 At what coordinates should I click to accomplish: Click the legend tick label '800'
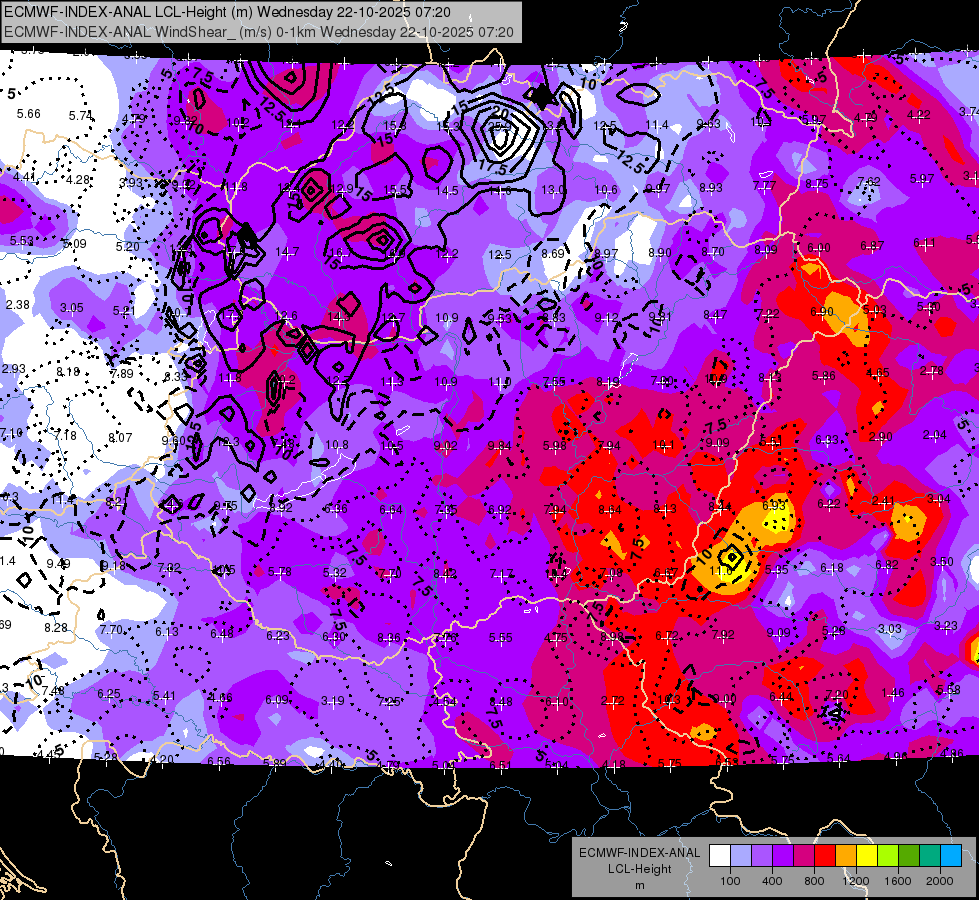click(814, 881)
